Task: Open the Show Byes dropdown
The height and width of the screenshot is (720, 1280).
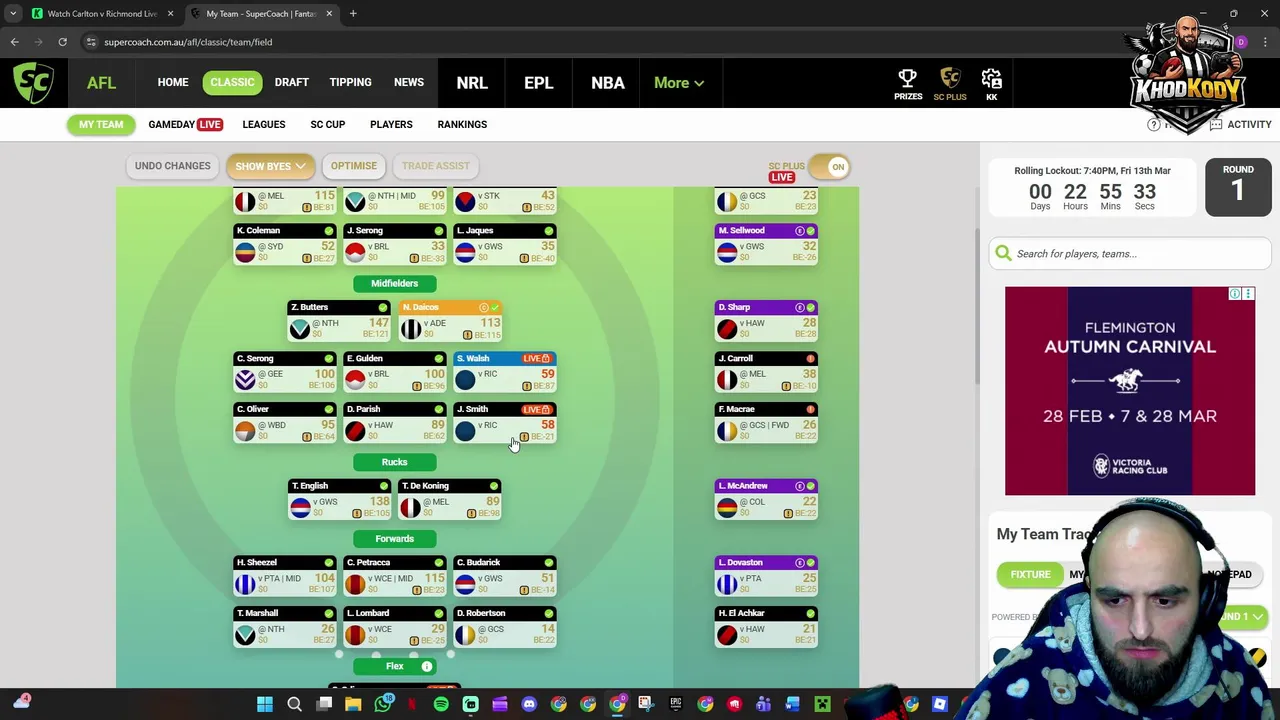Action: pos(270,166)
